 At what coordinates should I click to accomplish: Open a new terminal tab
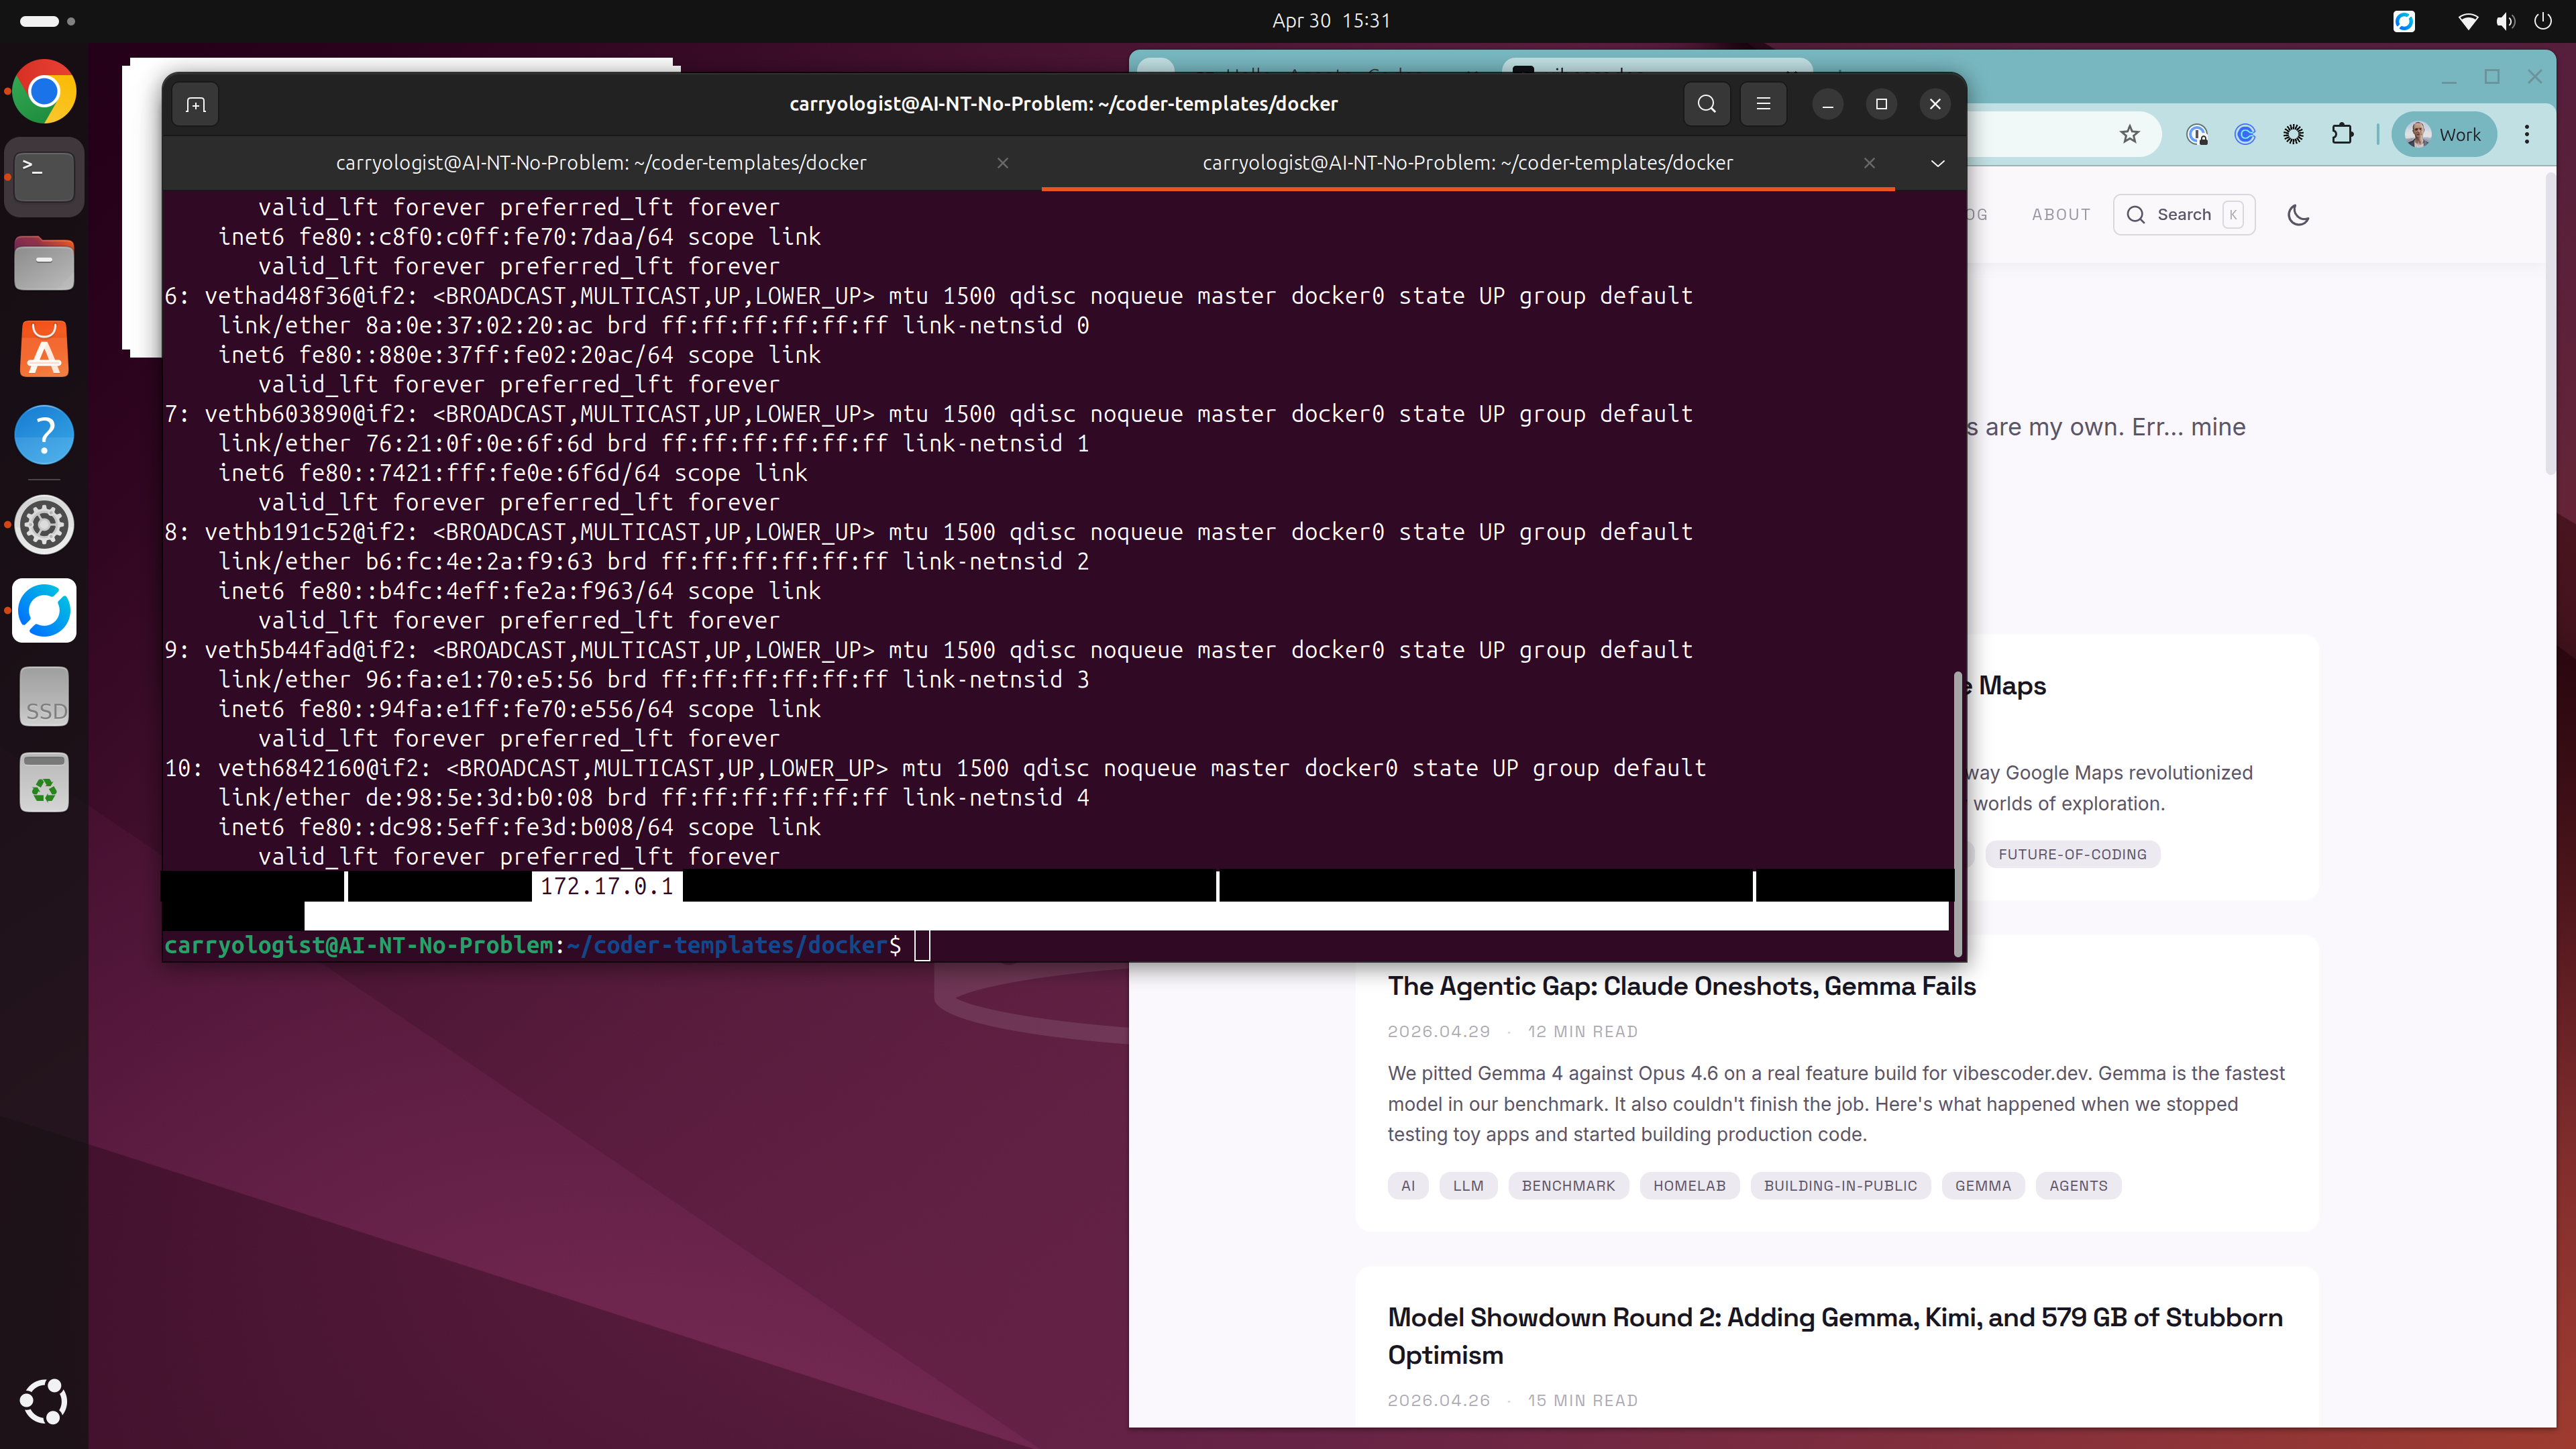196,104
